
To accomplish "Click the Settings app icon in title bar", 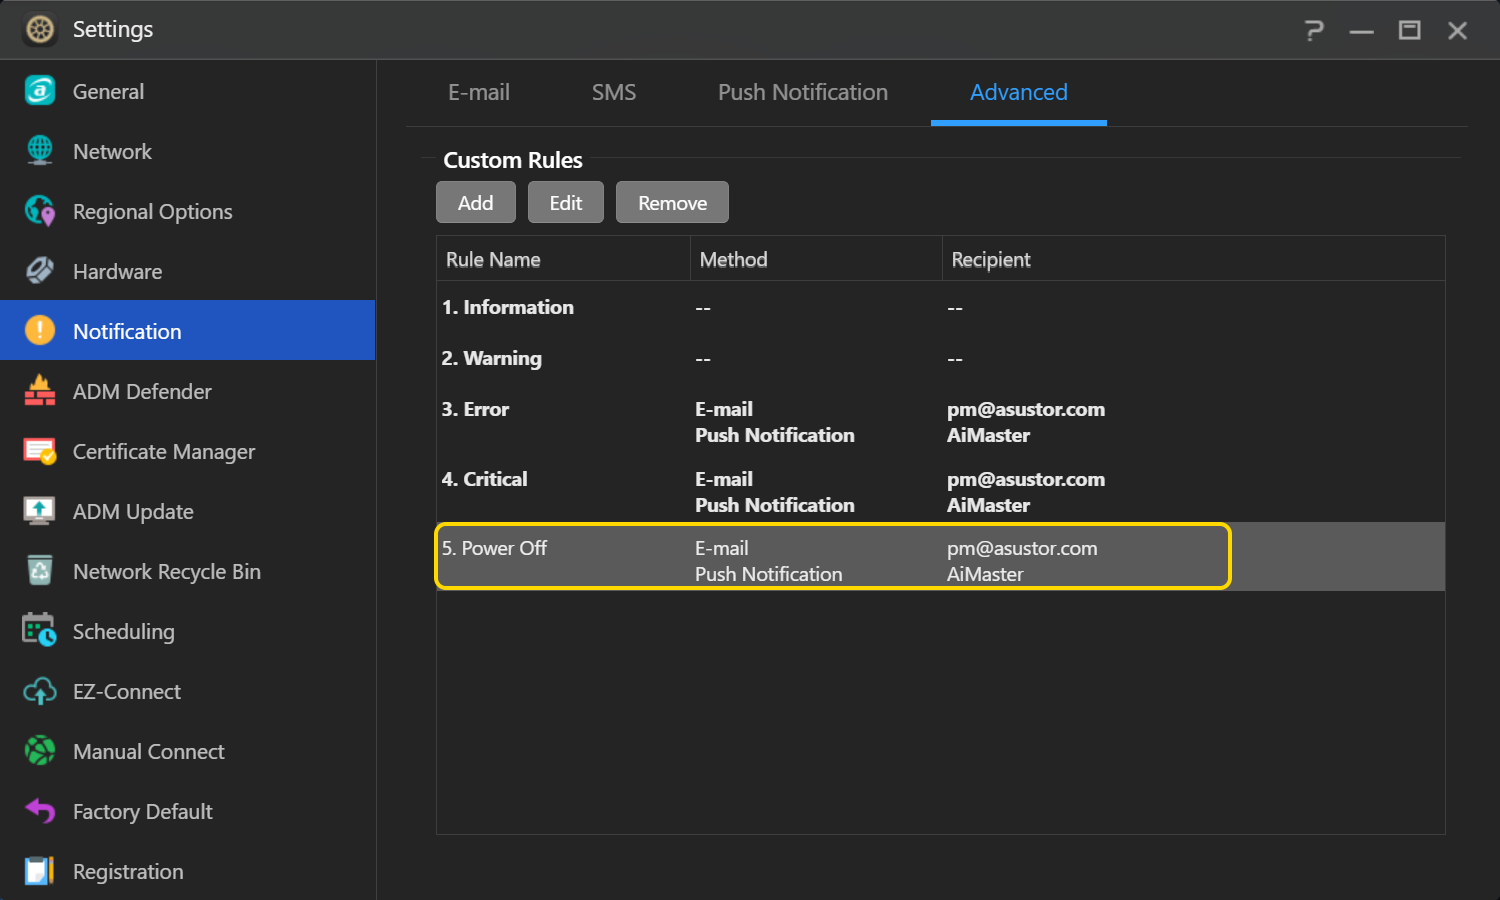I will (x=40, y=30).
